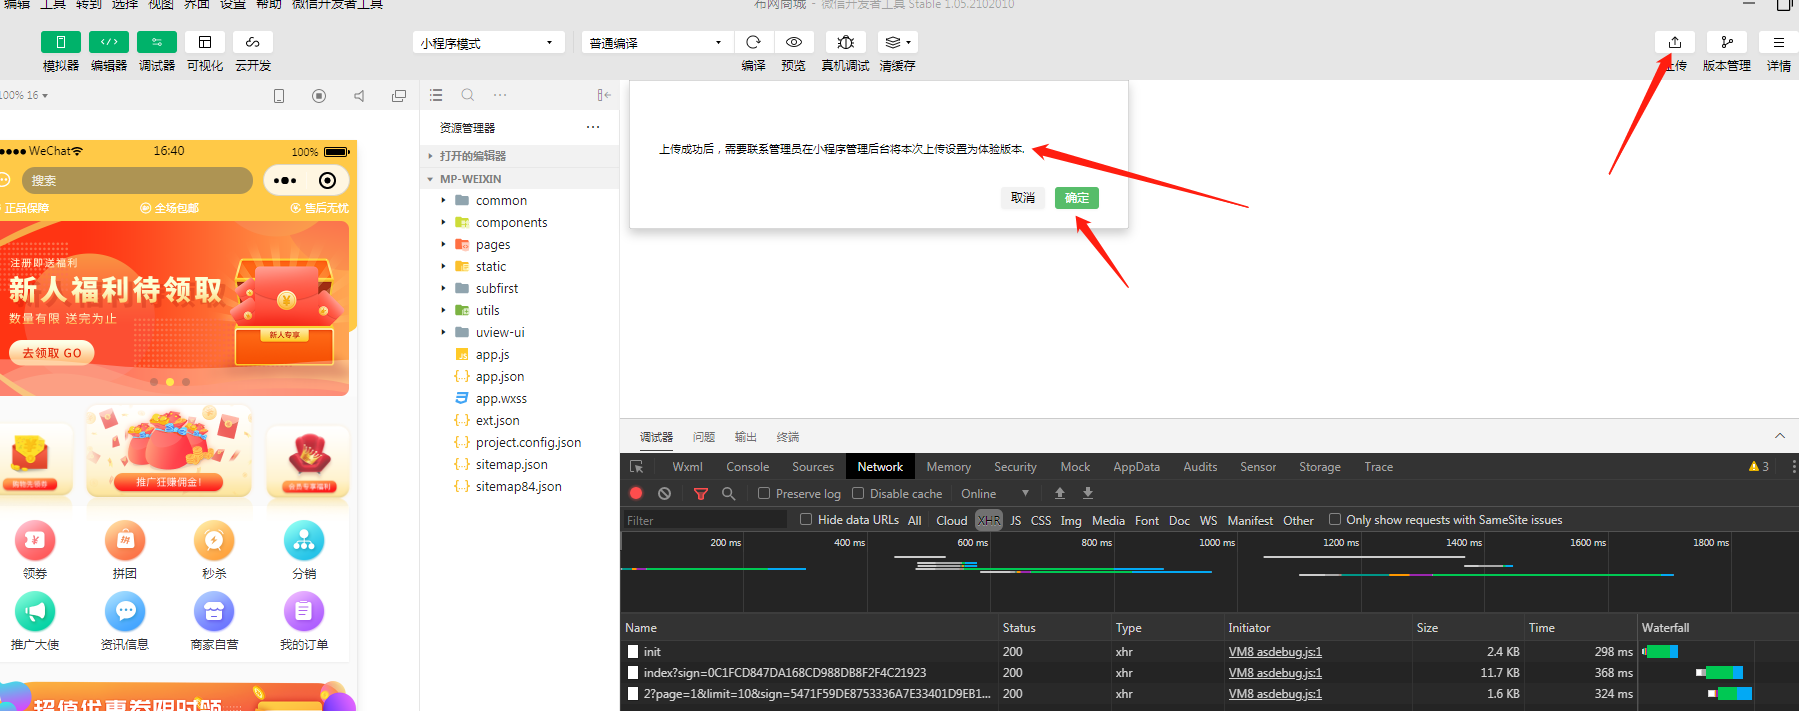Image resolution: width=1799 pixels, height=711 pixels.
Task: Open version management (版本管理)
Action: (1727, 42)
